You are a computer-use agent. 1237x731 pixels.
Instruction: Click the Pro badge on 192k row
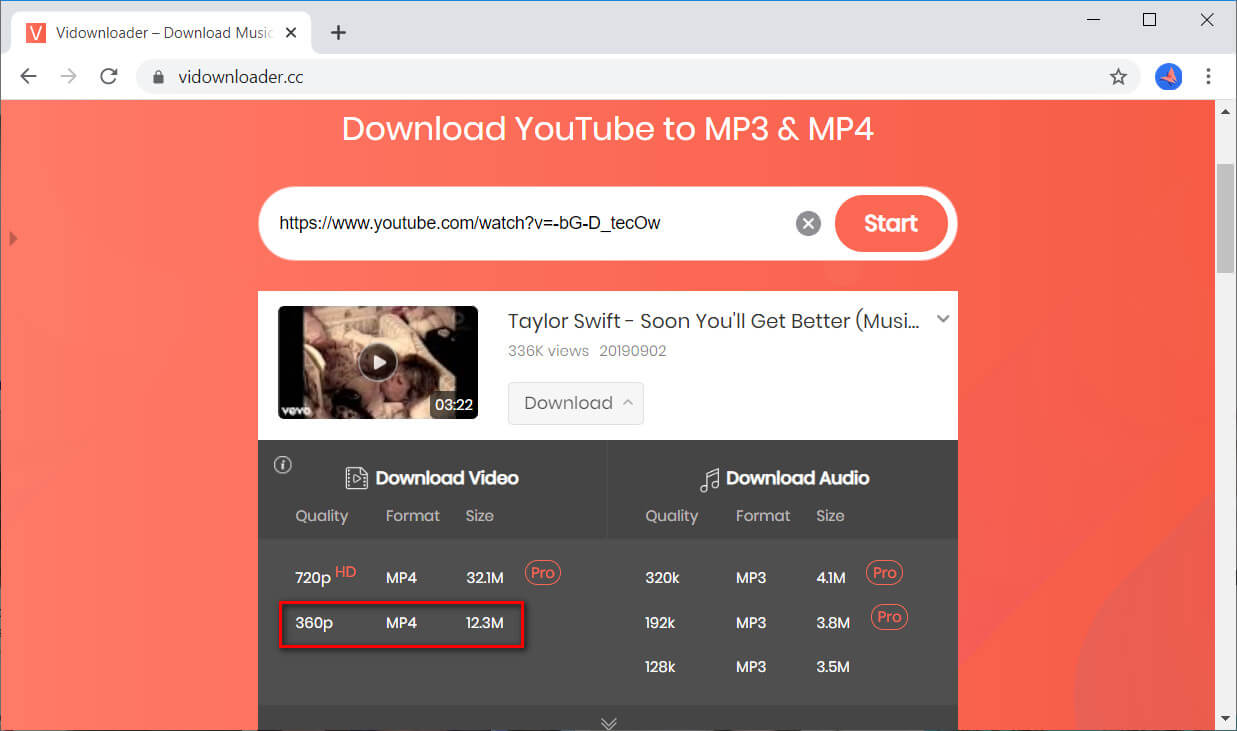pyautogui.click(x=889, y=617)
